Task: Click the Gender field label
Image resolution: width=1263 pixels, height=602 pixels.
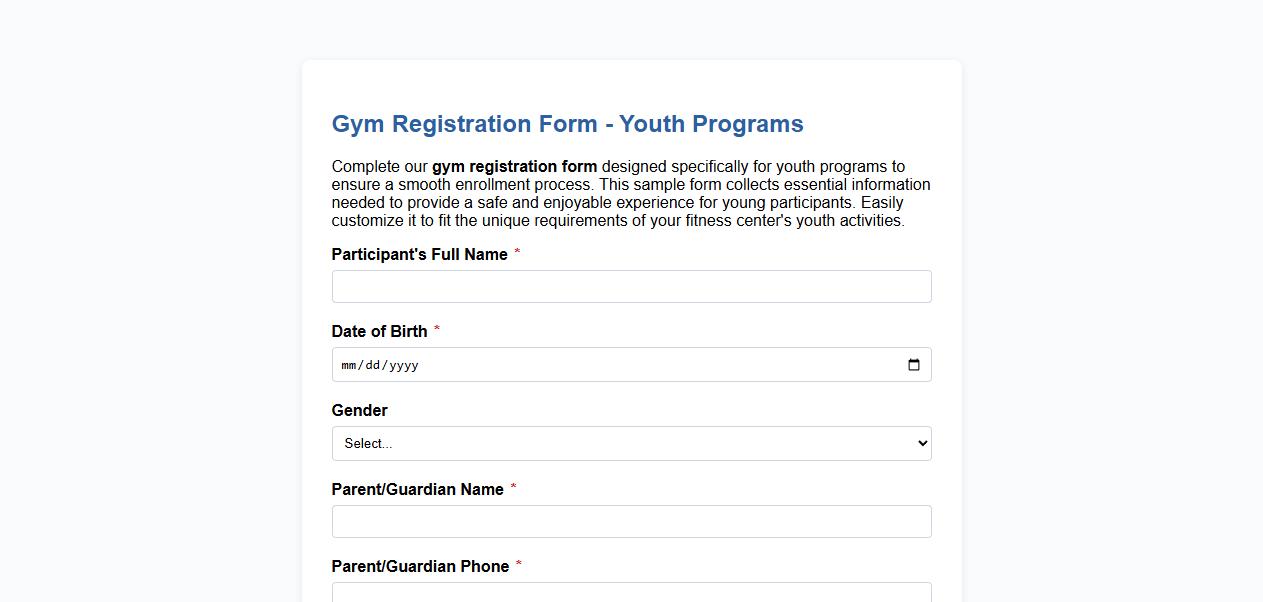Action: [x=359, y=410]
